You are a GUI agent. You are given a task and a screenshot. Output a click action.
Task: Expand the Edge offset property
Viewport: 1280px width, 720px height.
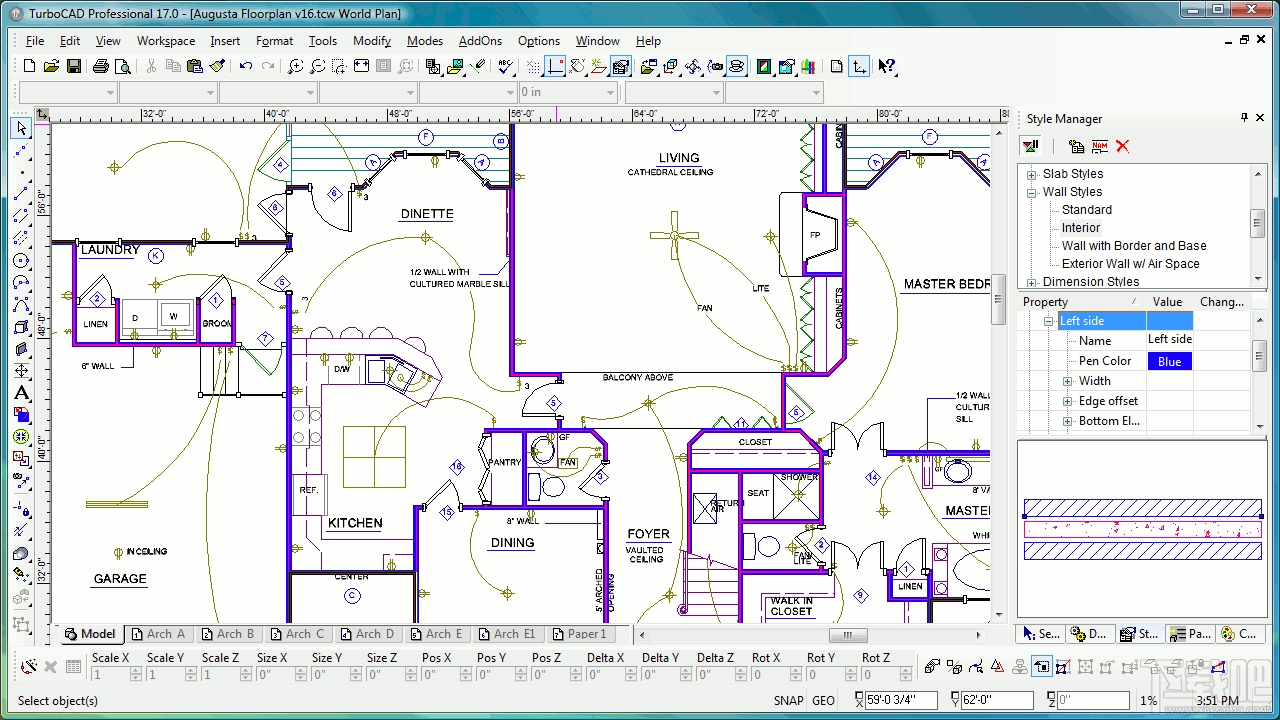point(1068,401)
